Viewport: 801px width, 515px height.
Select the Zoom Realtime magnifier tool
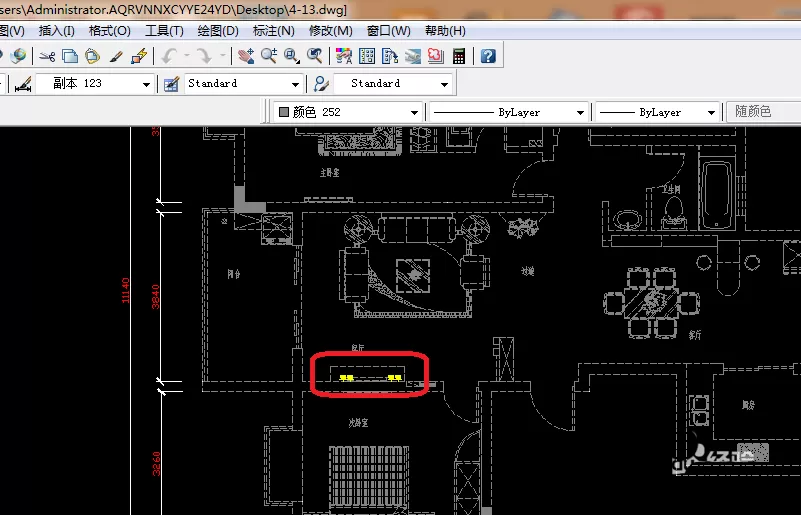269,56
